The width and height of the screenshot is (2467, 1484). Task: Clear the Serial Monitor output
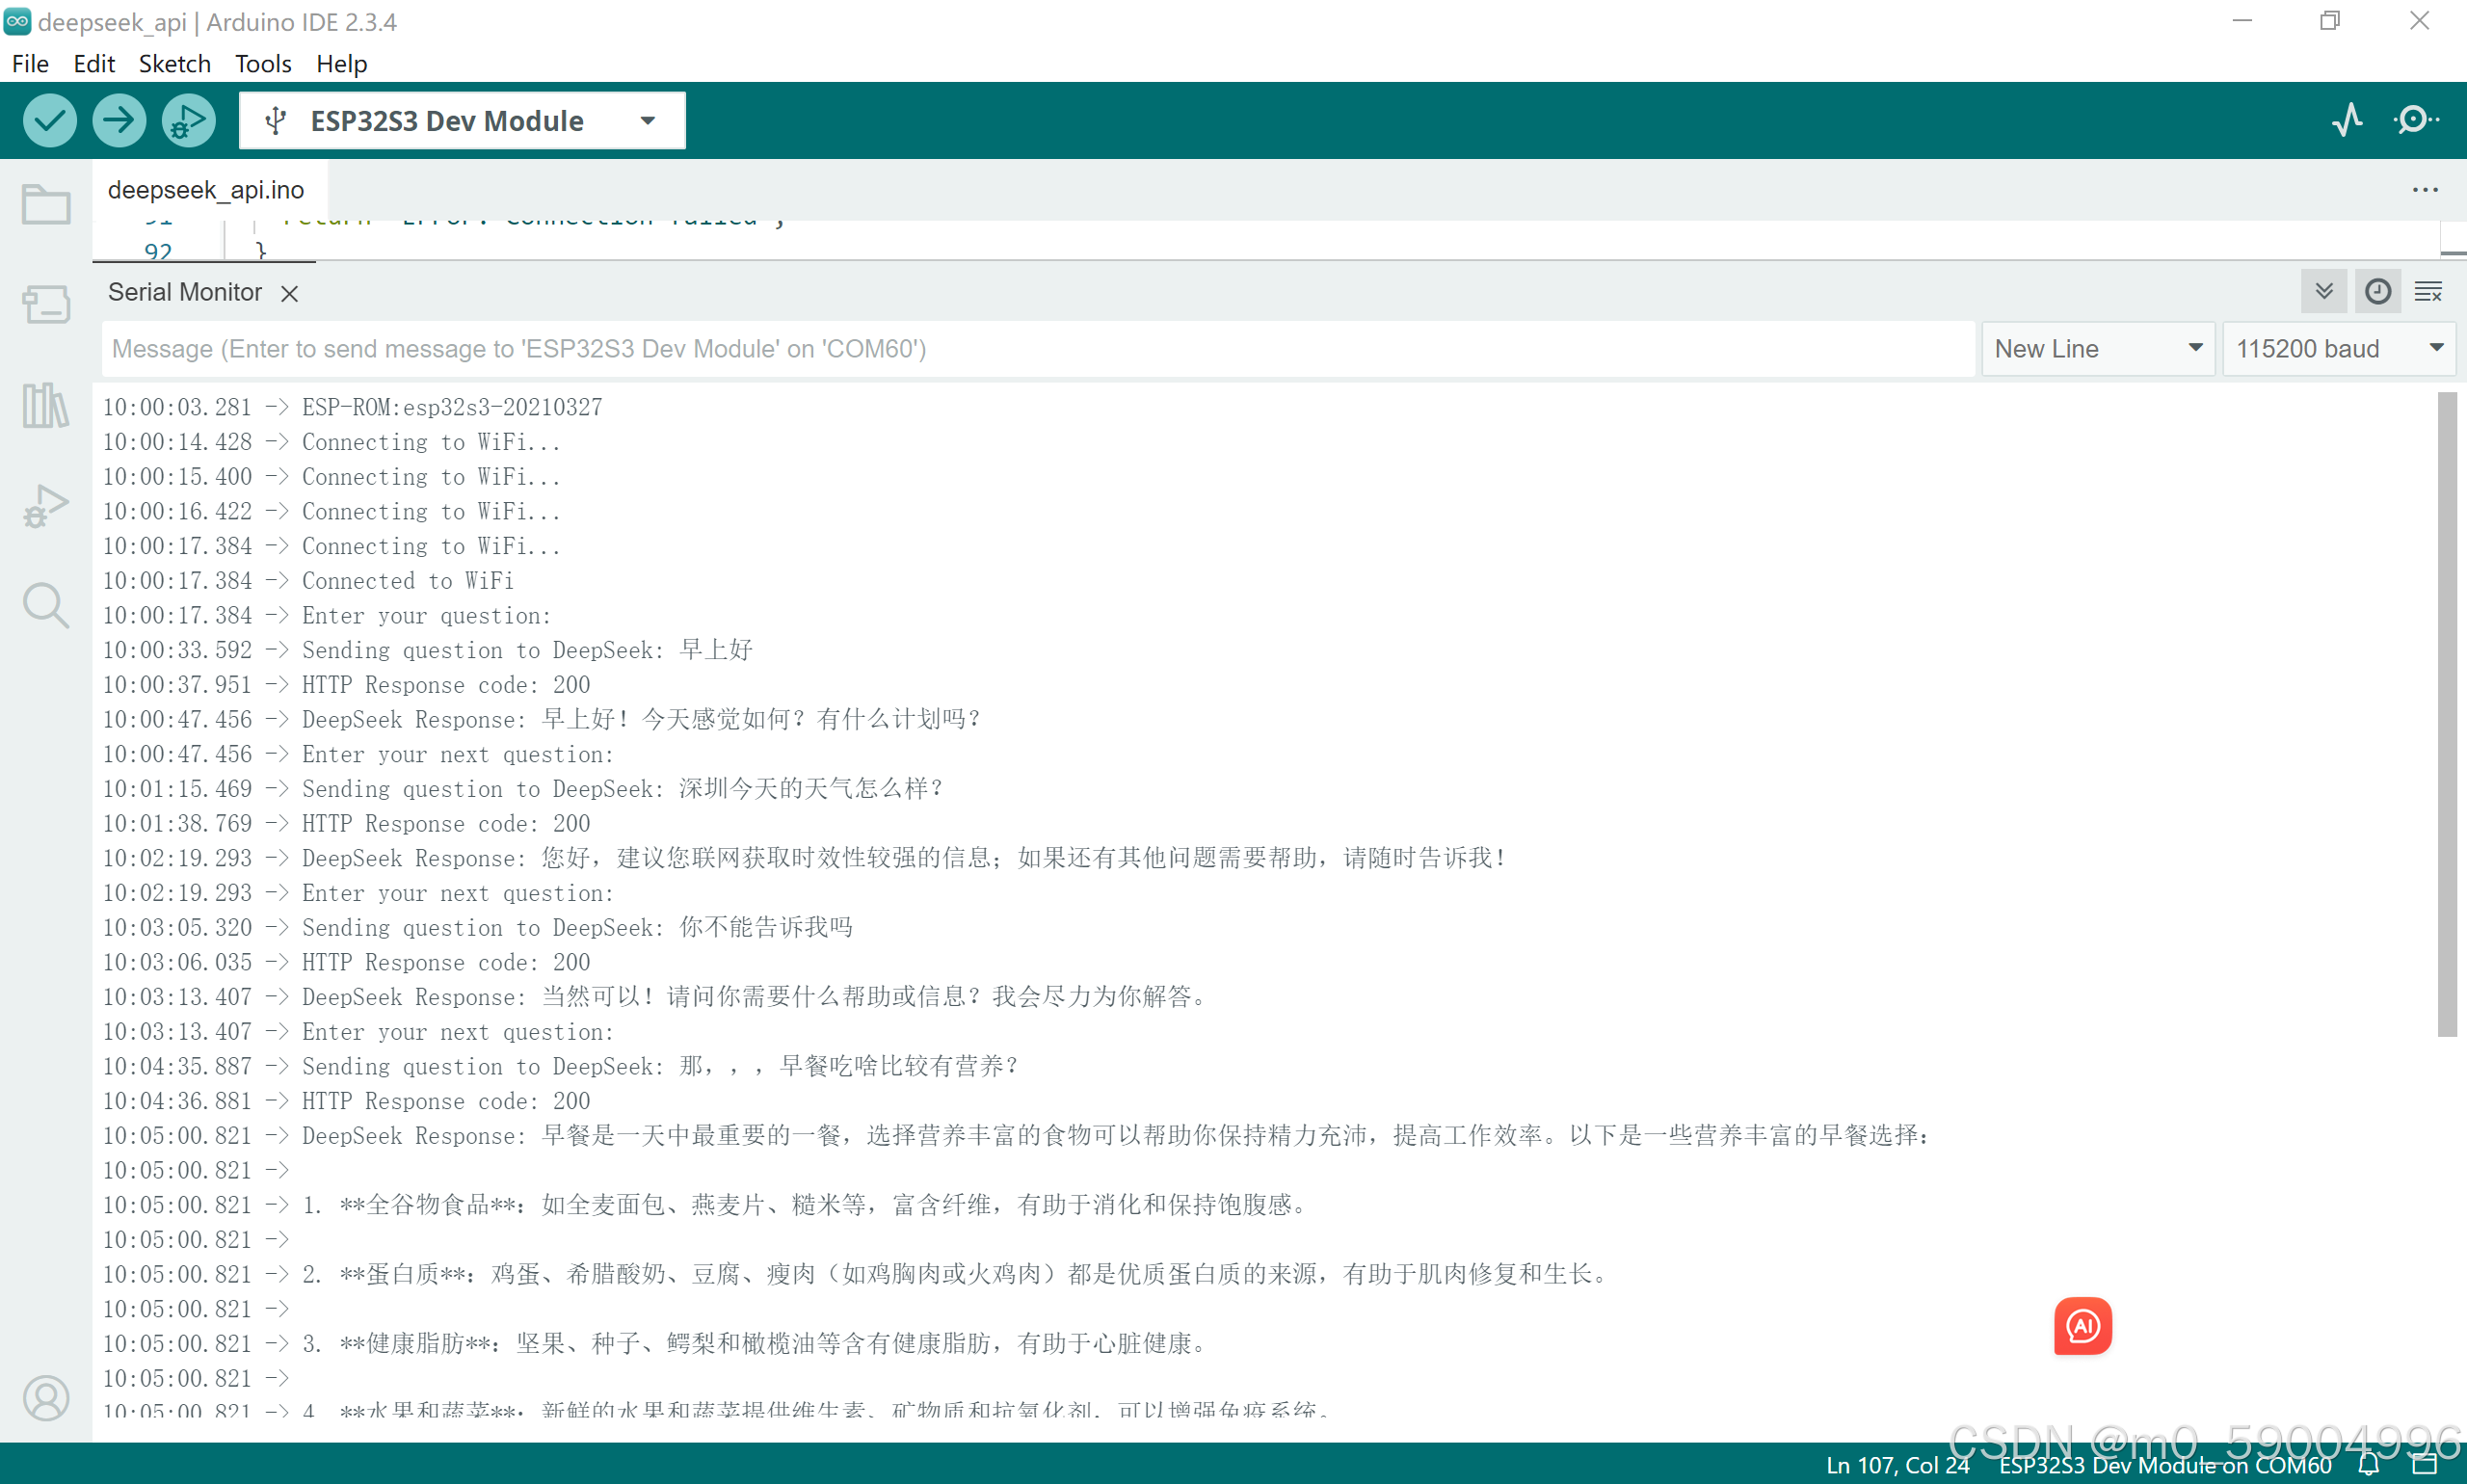click(2429, 291)
